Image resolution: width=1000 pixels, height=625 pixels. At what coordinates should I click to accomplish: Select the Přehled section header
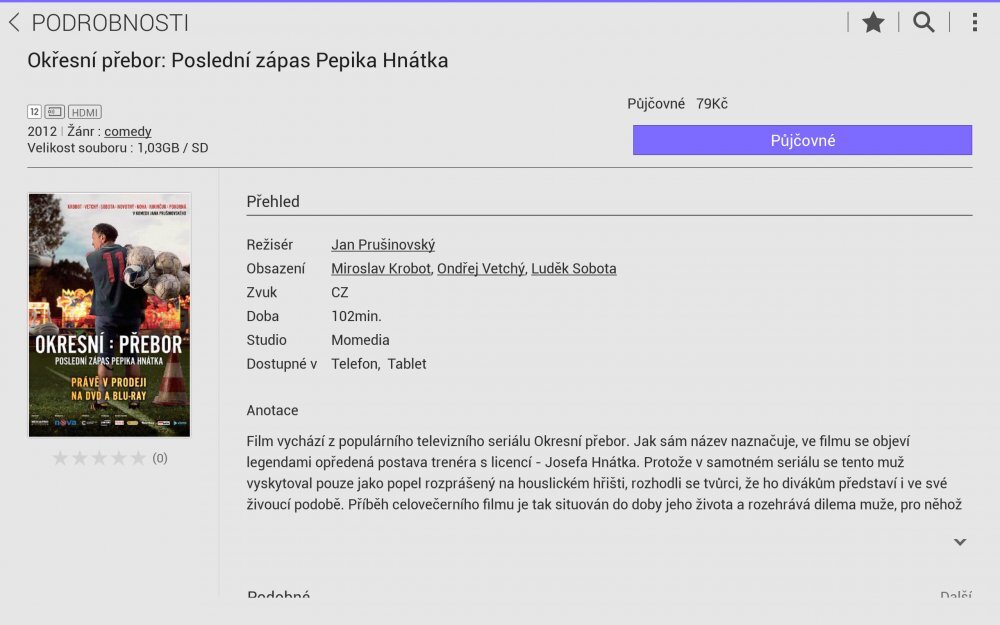(273, 201)
